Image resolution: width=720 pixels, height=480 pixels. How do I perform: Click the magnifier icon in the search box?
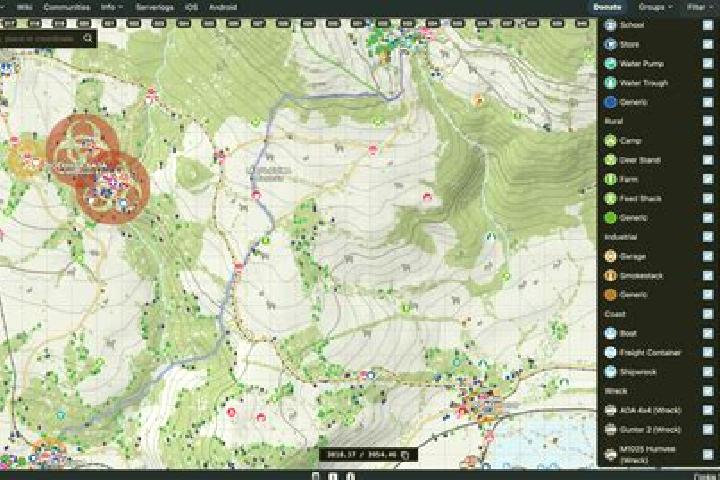tap(88, 39)
